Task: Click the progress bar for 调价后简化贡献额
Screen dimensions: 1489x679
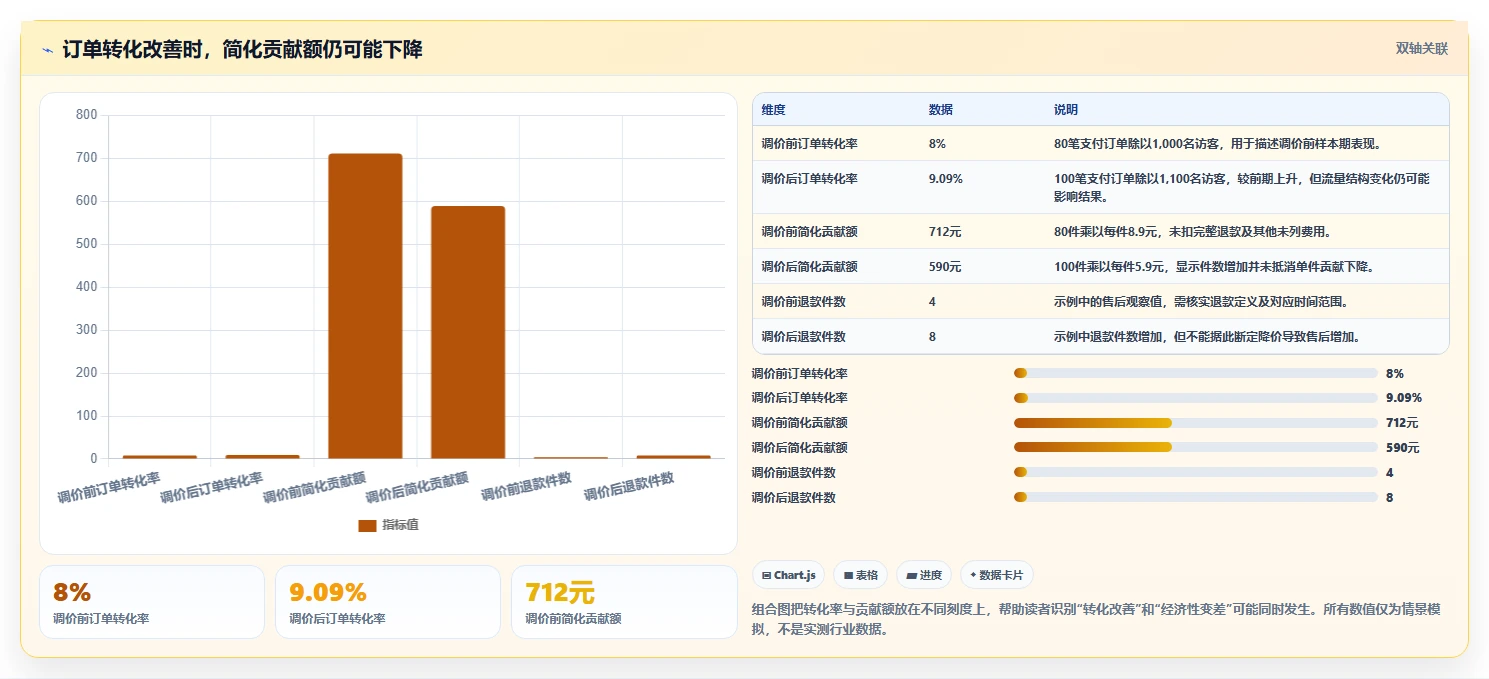Action: 1196,447
